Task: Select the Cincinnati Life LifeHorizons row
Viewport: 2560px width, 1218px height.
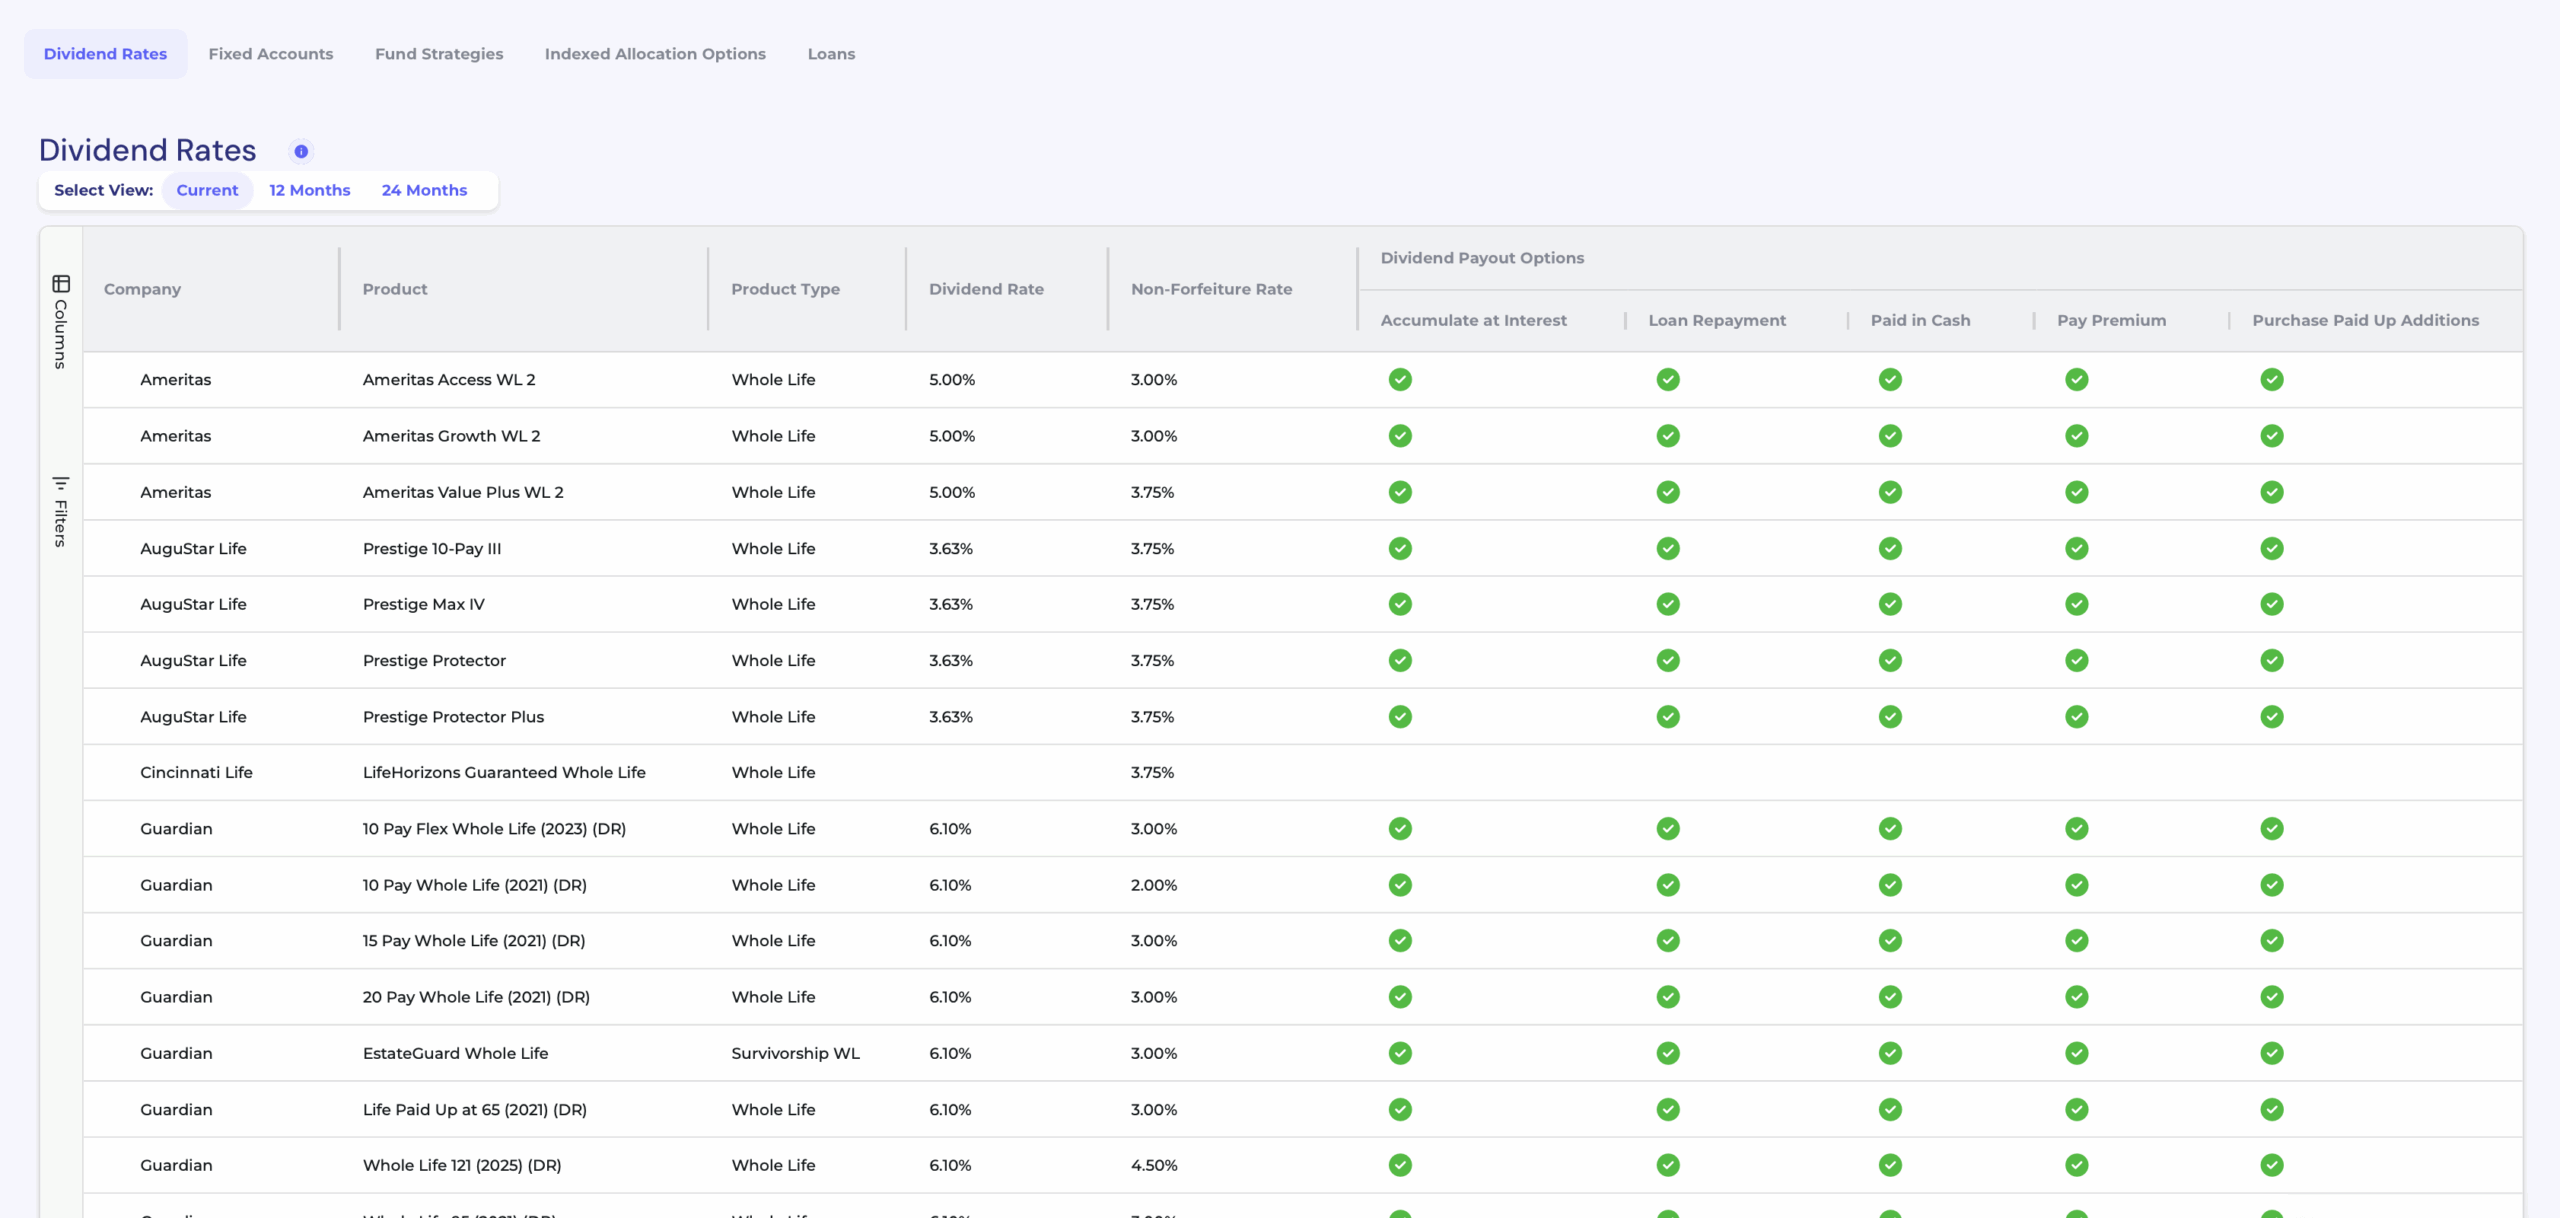Action: [x=504, y=772]
